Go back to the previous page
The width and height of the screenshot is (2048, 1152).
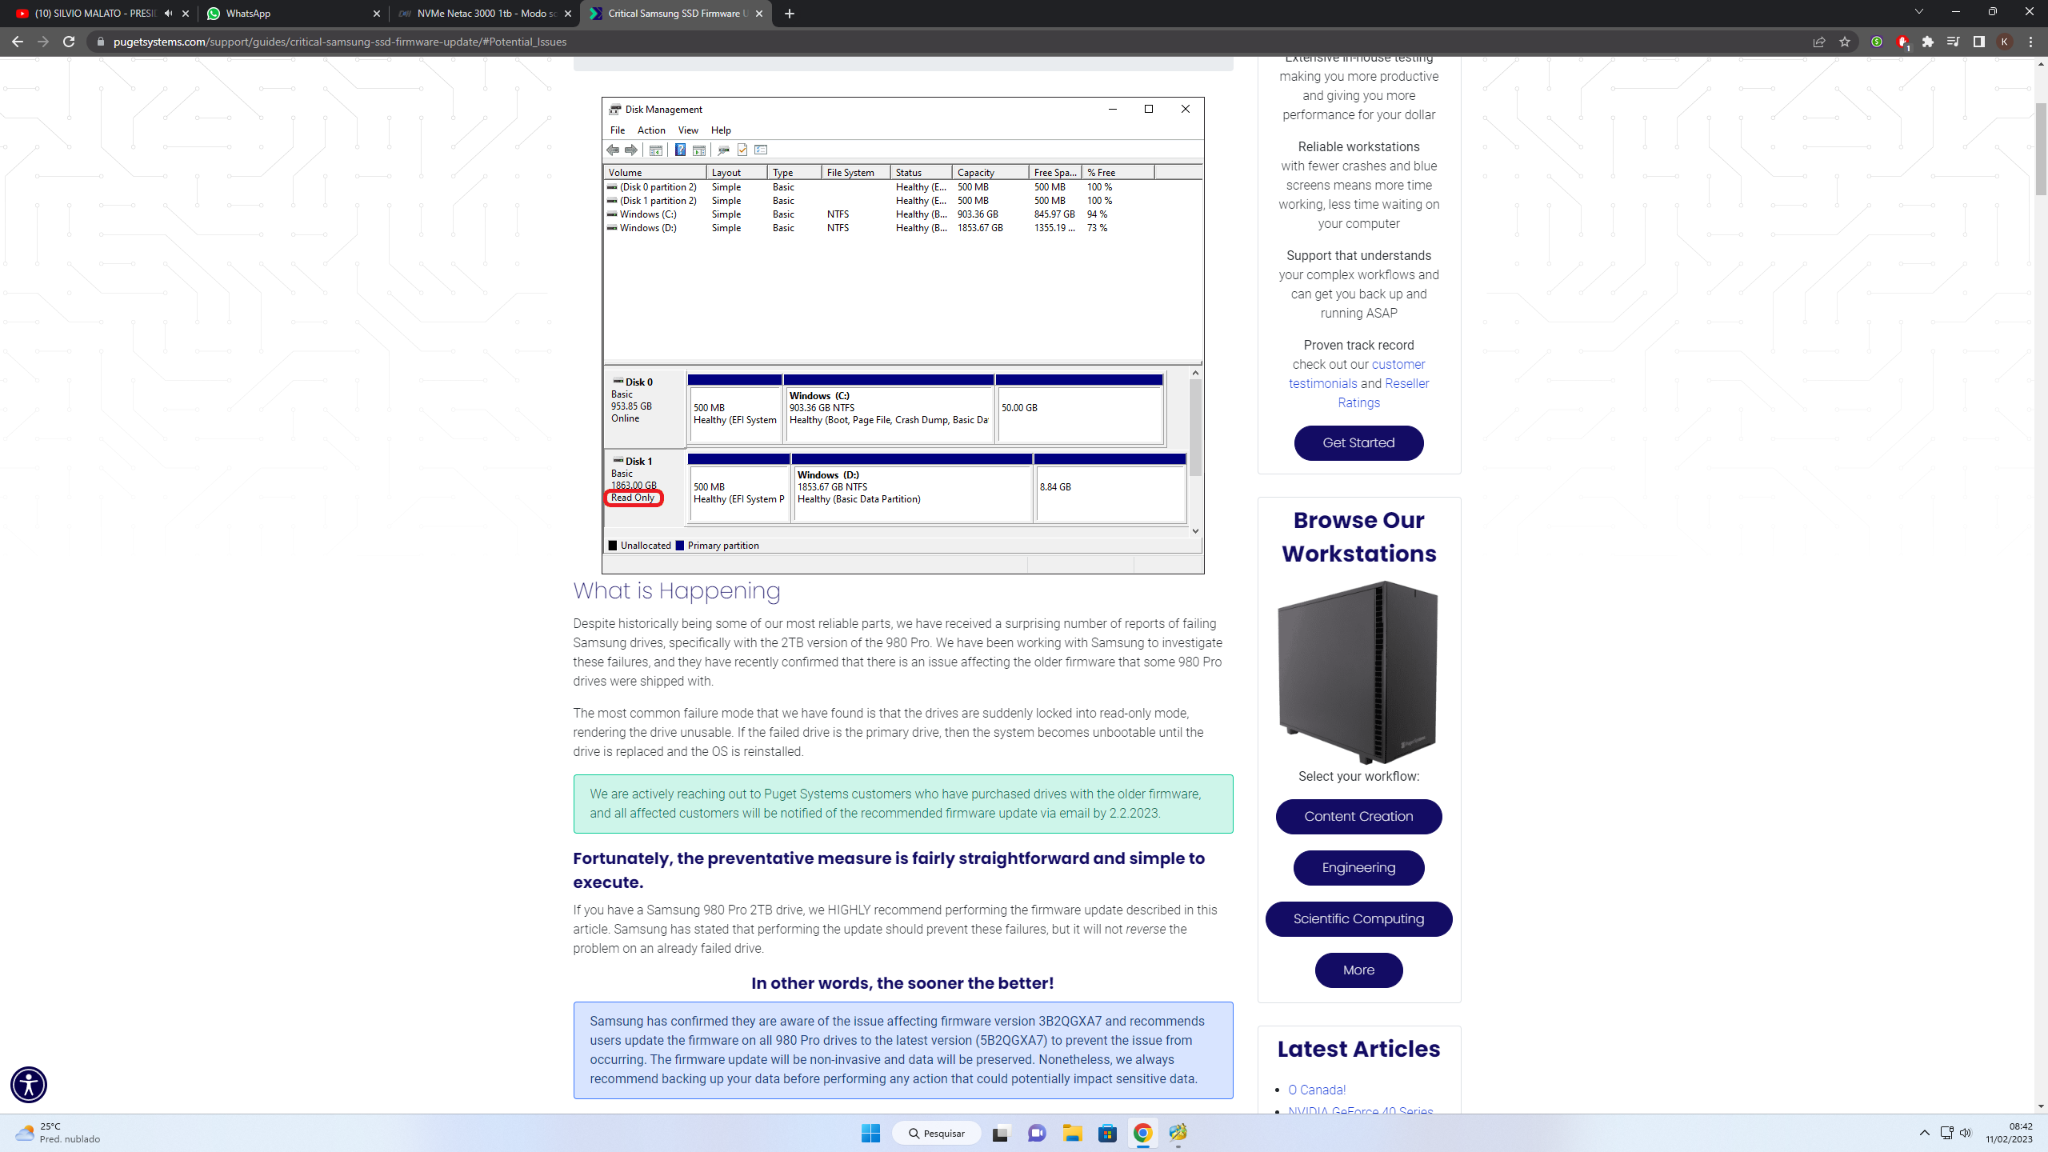click(x=17, y=42)
